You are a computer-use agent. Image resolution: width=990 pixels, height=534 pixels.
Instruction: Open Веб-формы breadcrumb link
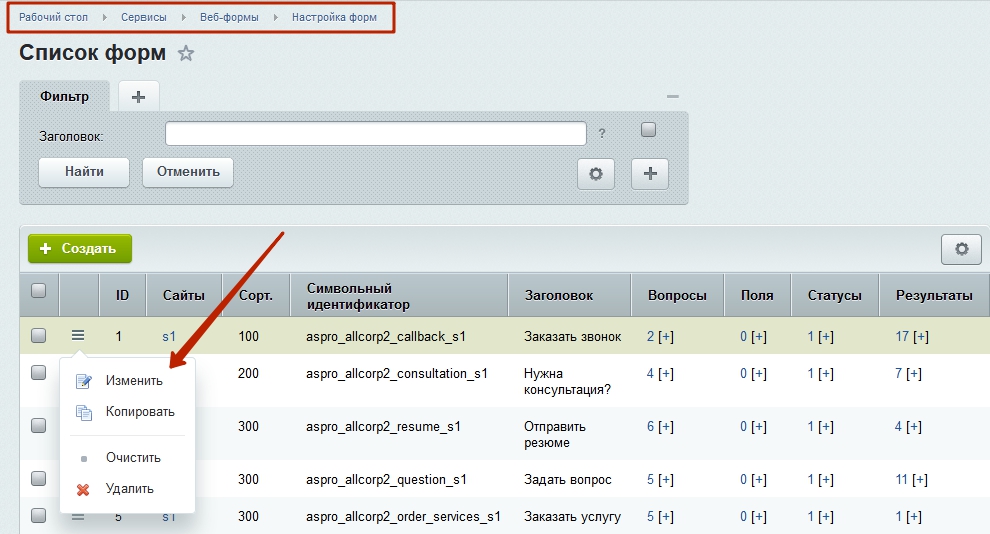tap(229, 17)
